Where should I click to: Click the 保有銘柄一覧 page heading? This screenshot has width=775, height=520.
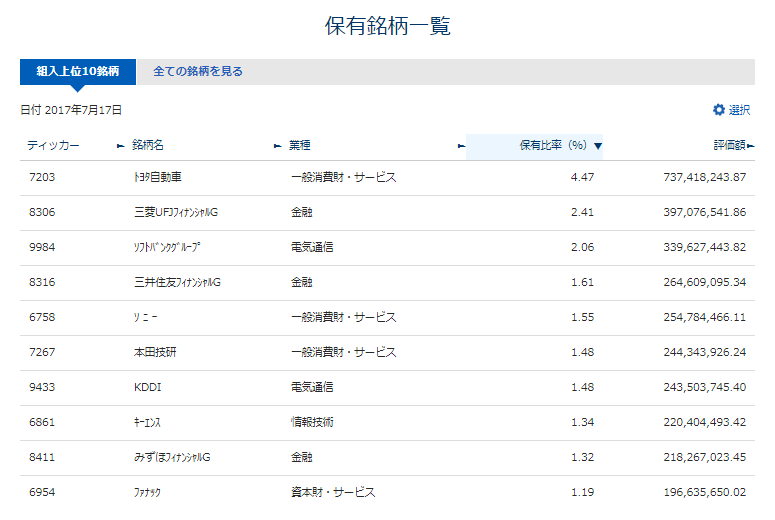click(x=388, y=26)
